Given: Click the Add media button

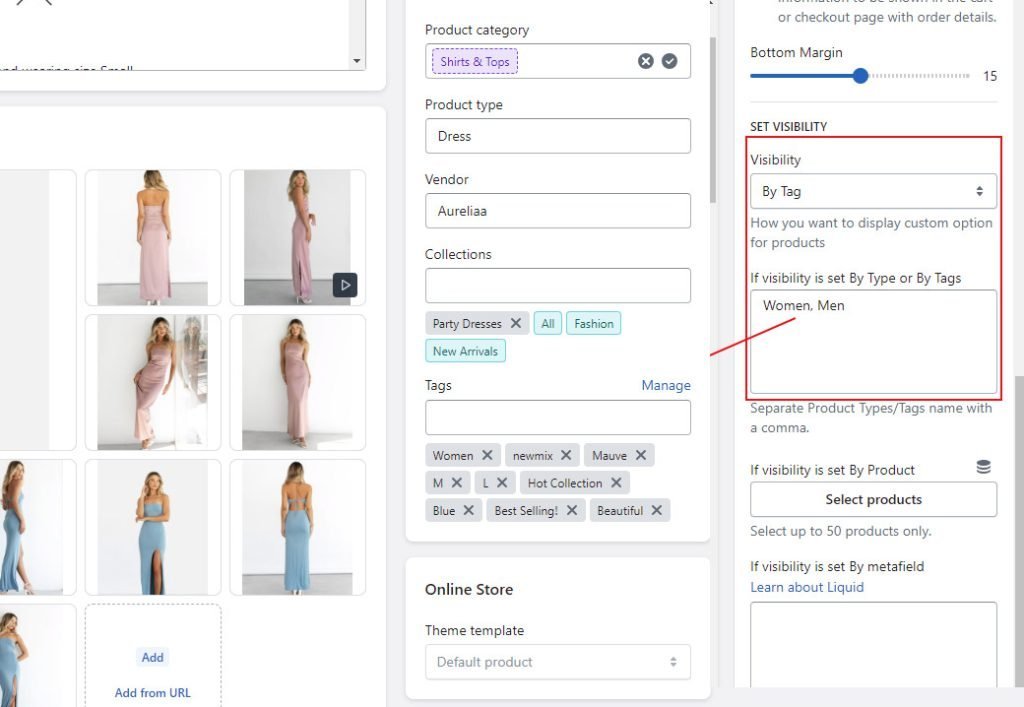Looking at the screenshot, I should (152, 657).
